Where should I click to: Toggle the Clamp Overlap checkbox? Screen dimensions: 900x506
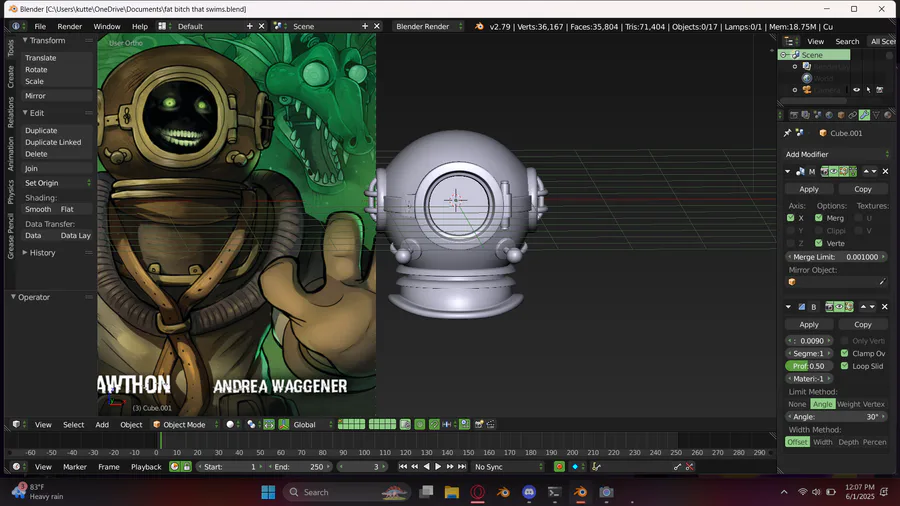tap(844, 353)
